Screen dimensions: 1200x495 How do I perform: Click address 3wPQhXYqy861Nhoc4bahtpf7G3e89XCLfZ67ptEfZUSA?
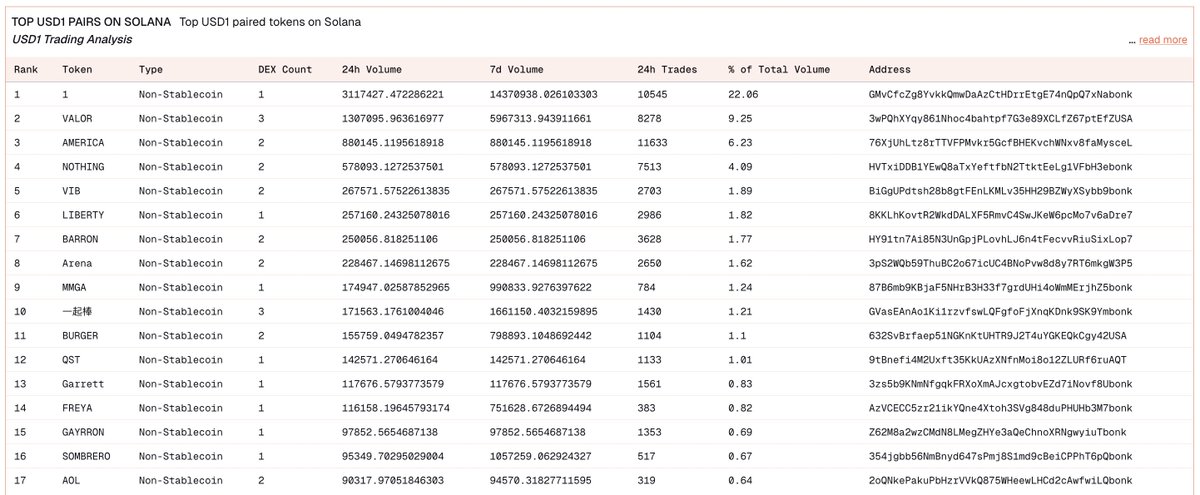point(1000,118)
